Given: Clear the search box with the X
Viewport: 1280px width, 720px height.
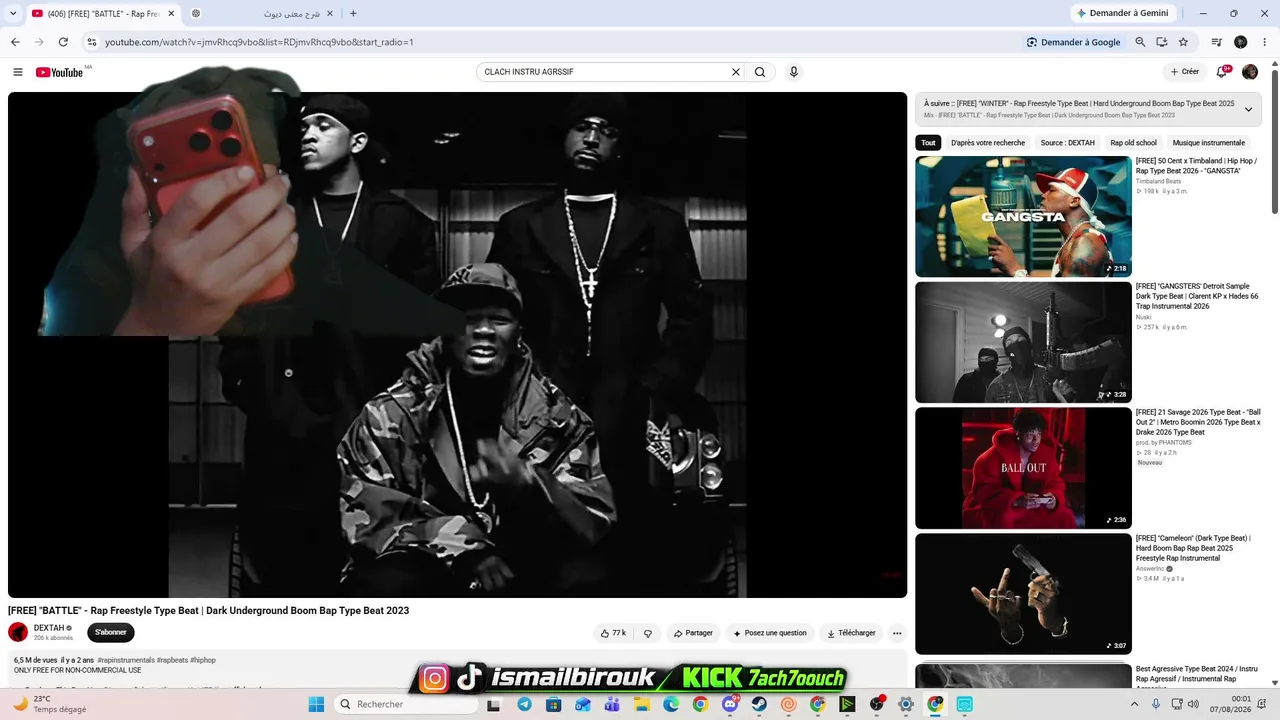Looking at the screenshot, I should pos(736,72).
